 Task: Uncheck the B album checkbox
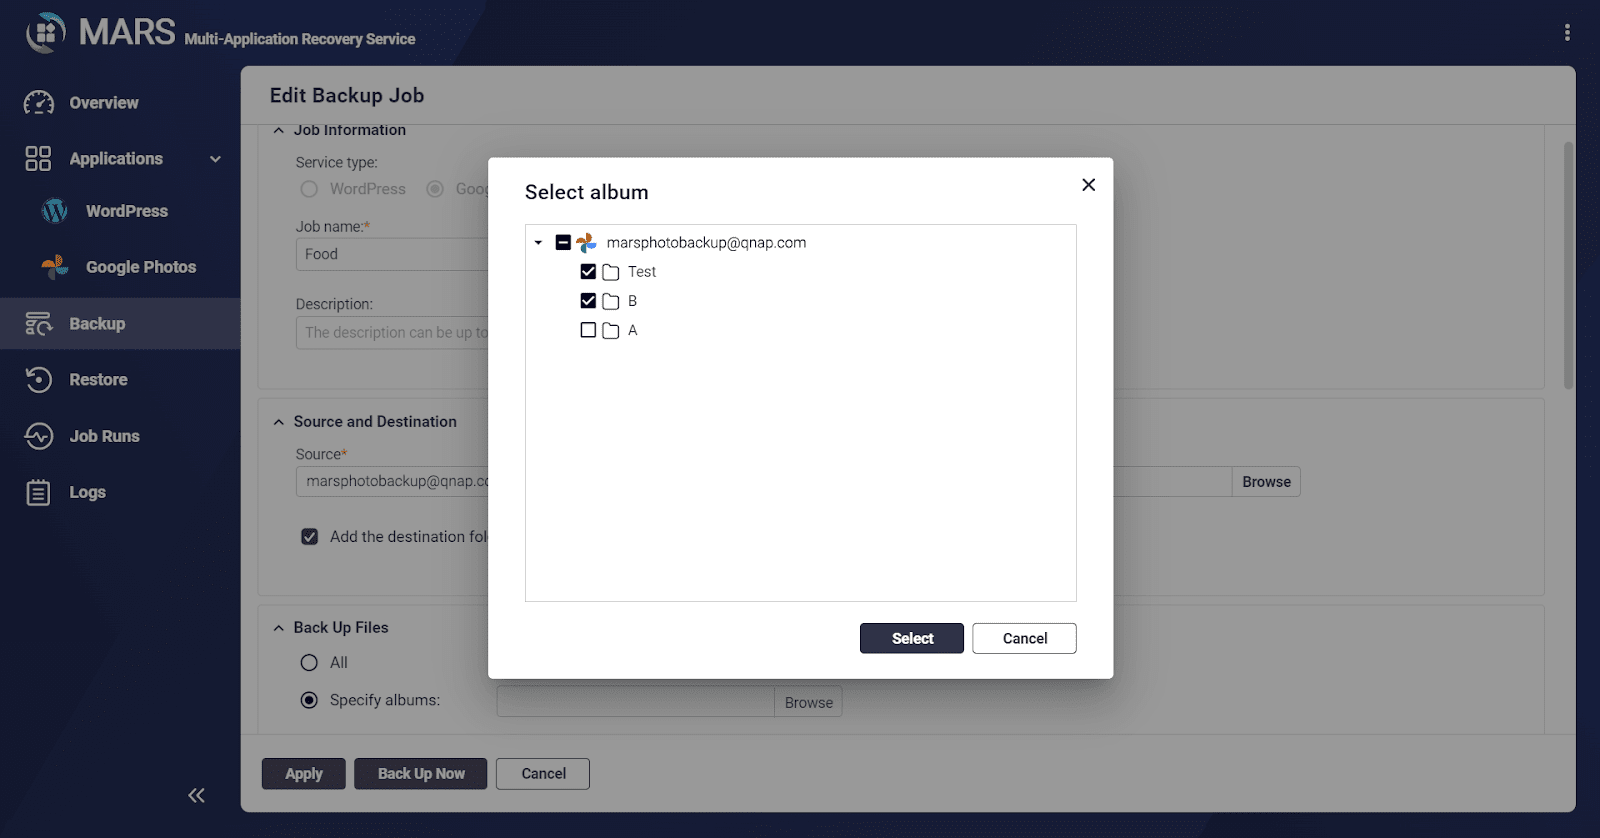point(588,301)
